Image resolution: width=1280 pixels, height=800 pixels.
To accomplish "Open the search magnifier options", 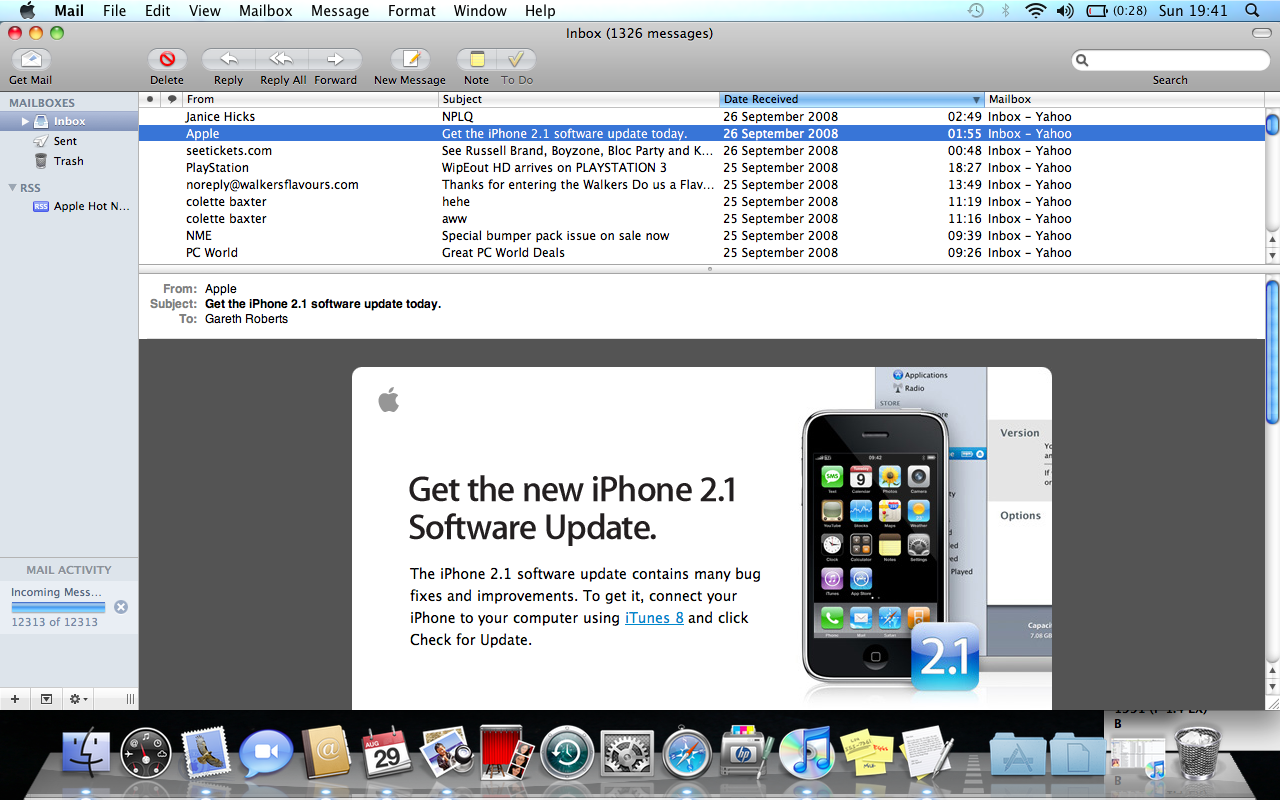I will pos(1082,61).
